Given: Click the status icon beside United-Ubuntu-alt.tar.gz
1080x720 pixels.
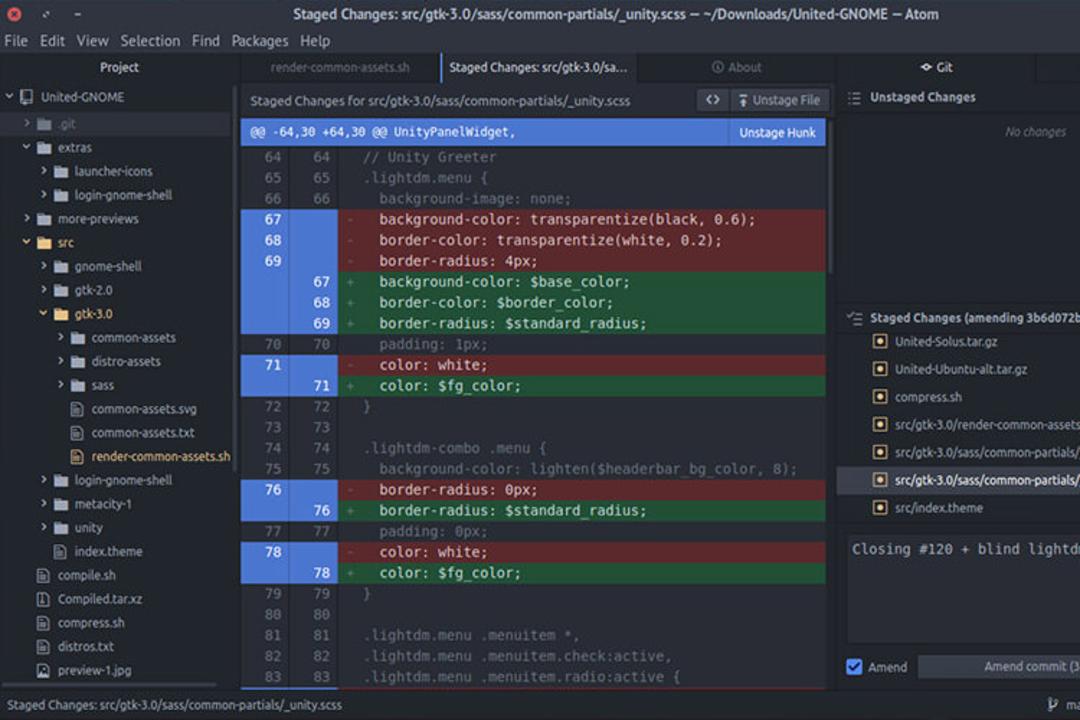Looking at the screenshot, I should coord(880,369).
